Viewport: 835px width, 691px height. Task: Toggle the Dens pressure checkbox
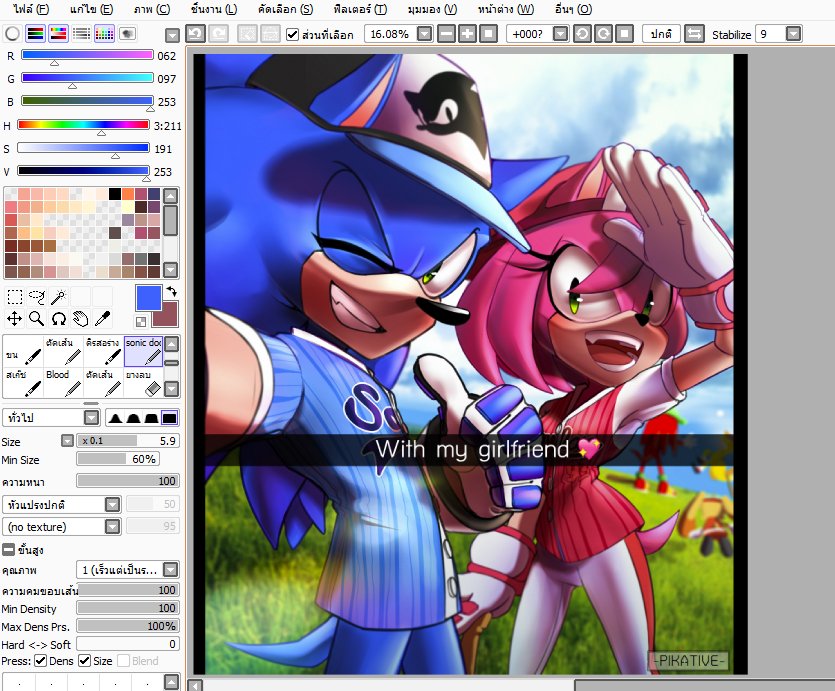click(40, 661)
